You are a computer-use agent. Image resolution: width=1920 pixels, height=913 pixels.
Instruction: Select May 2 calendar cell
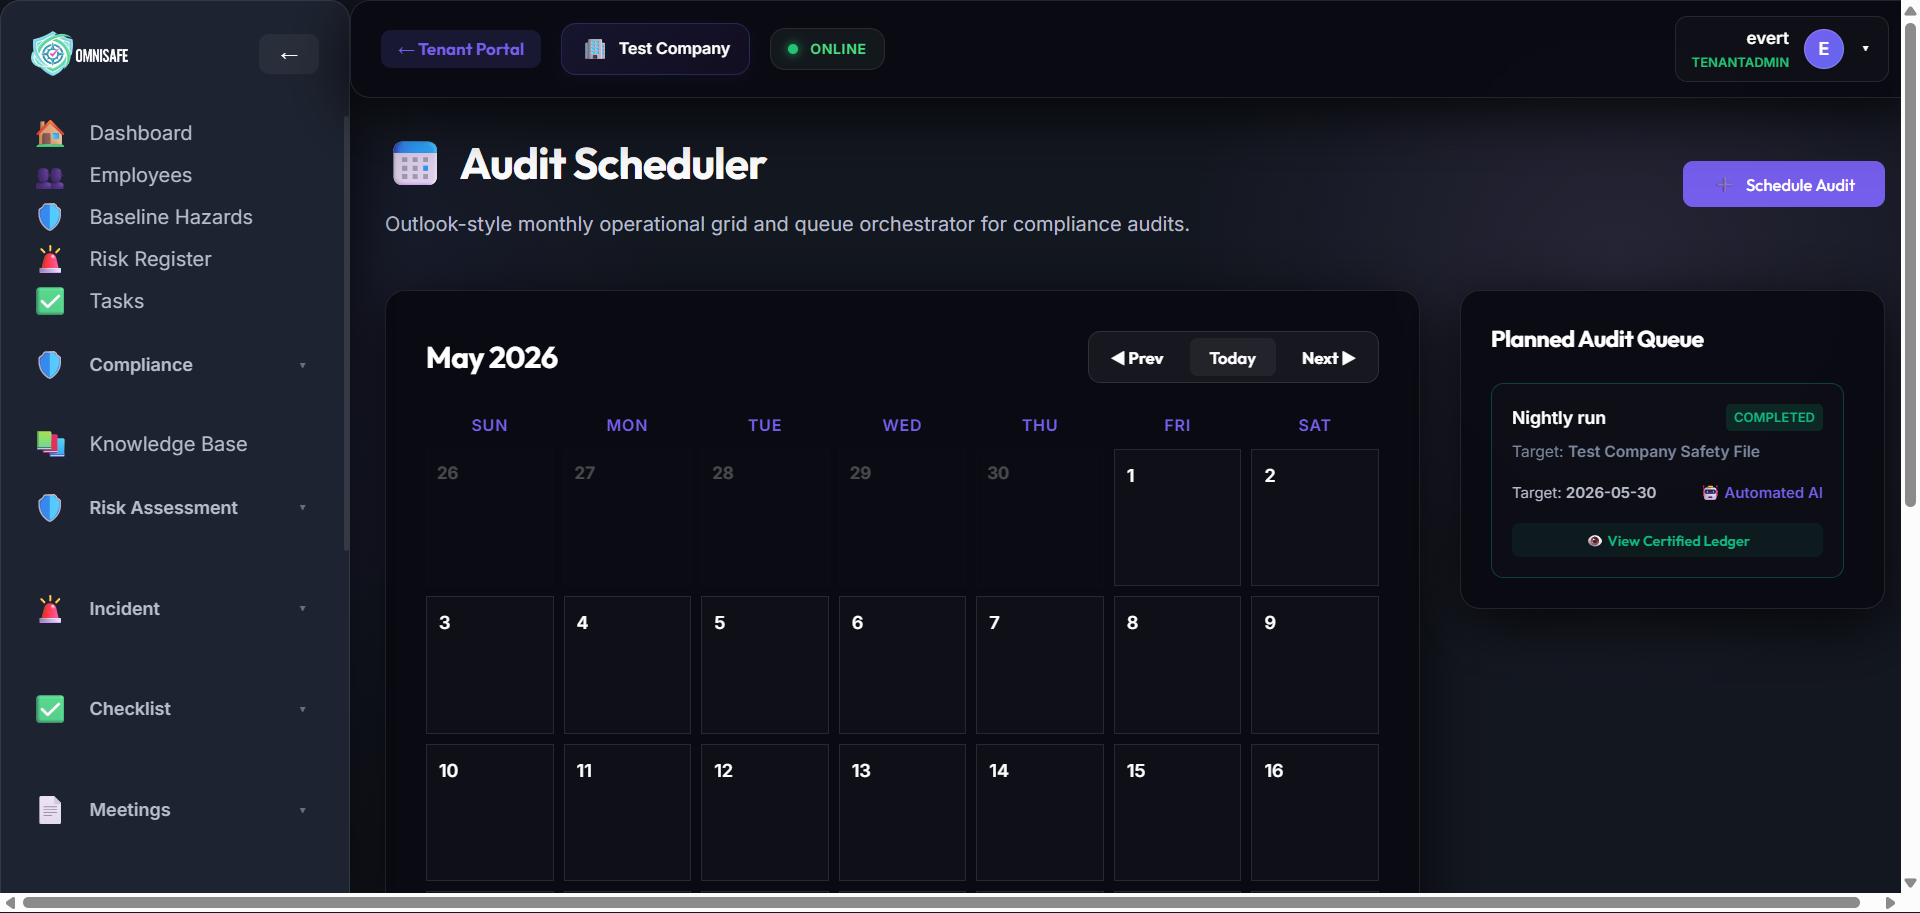[x=1315, y=517]
